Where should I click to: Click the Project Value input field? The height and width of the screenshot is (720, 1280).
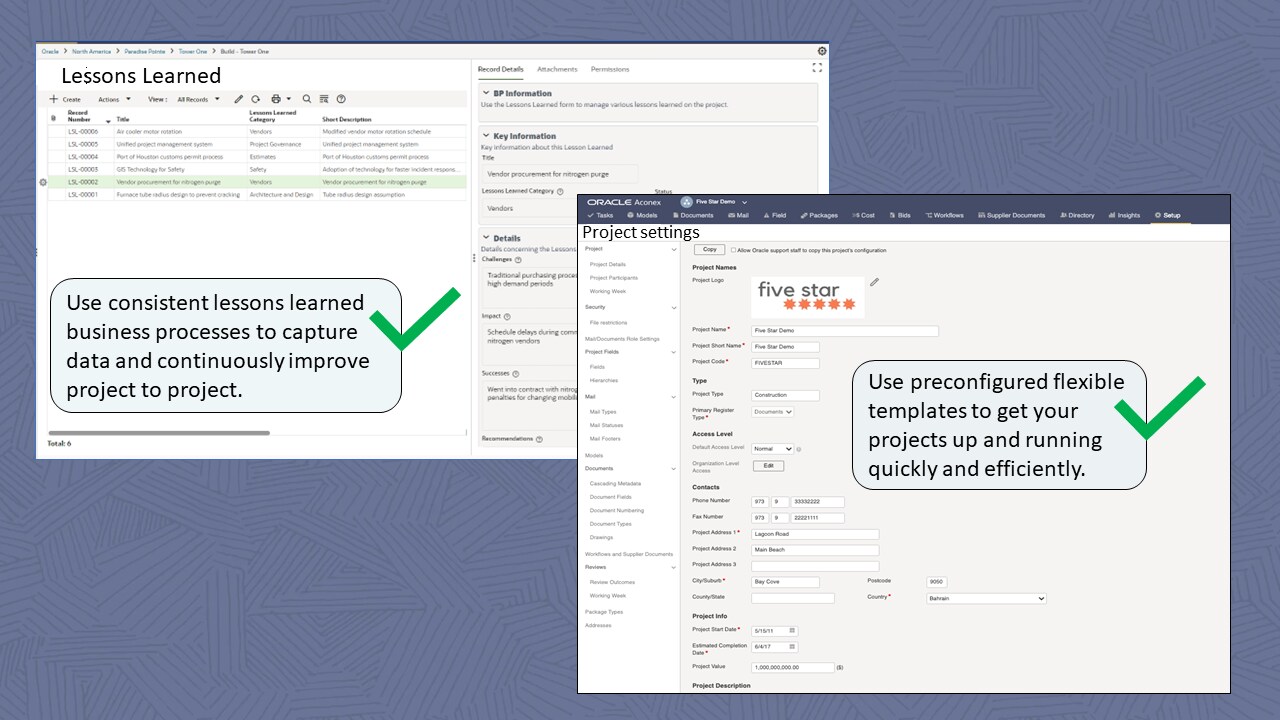(793, 667)
